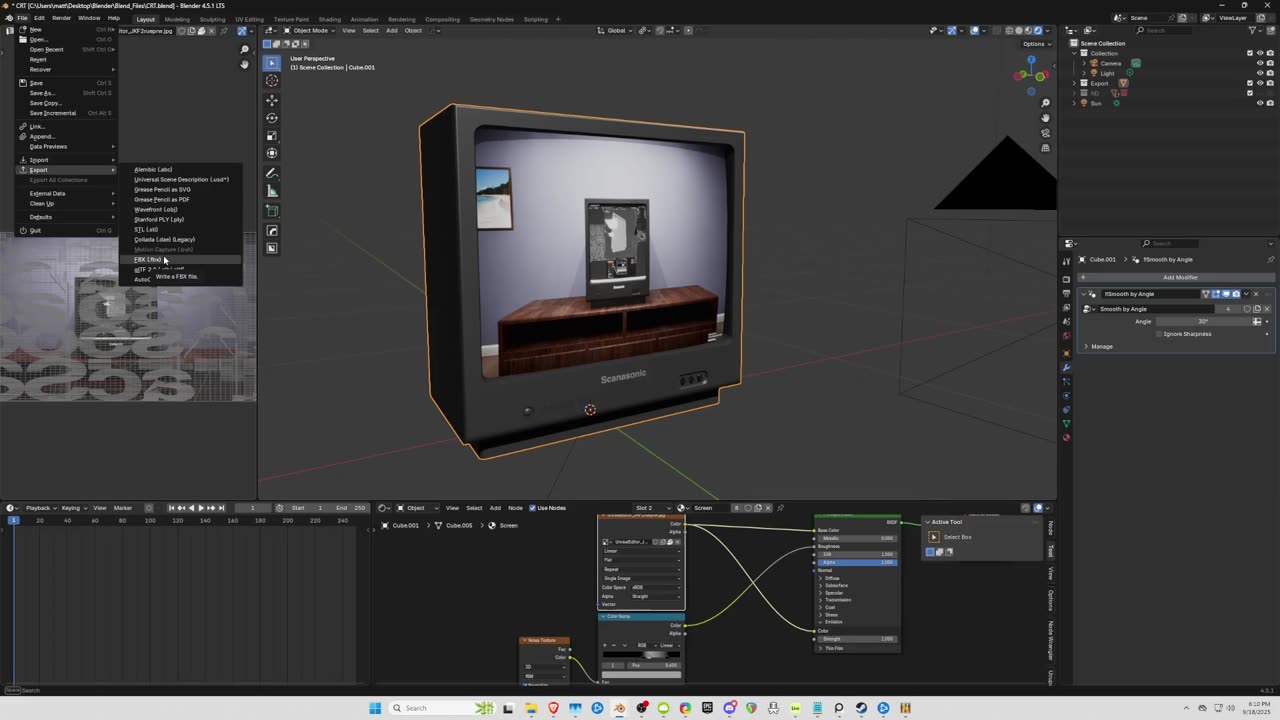1280x720 pixels.
Task: Adjust the Alpha slider on Principled BSDF node
Action: click(x=857, y=562)
